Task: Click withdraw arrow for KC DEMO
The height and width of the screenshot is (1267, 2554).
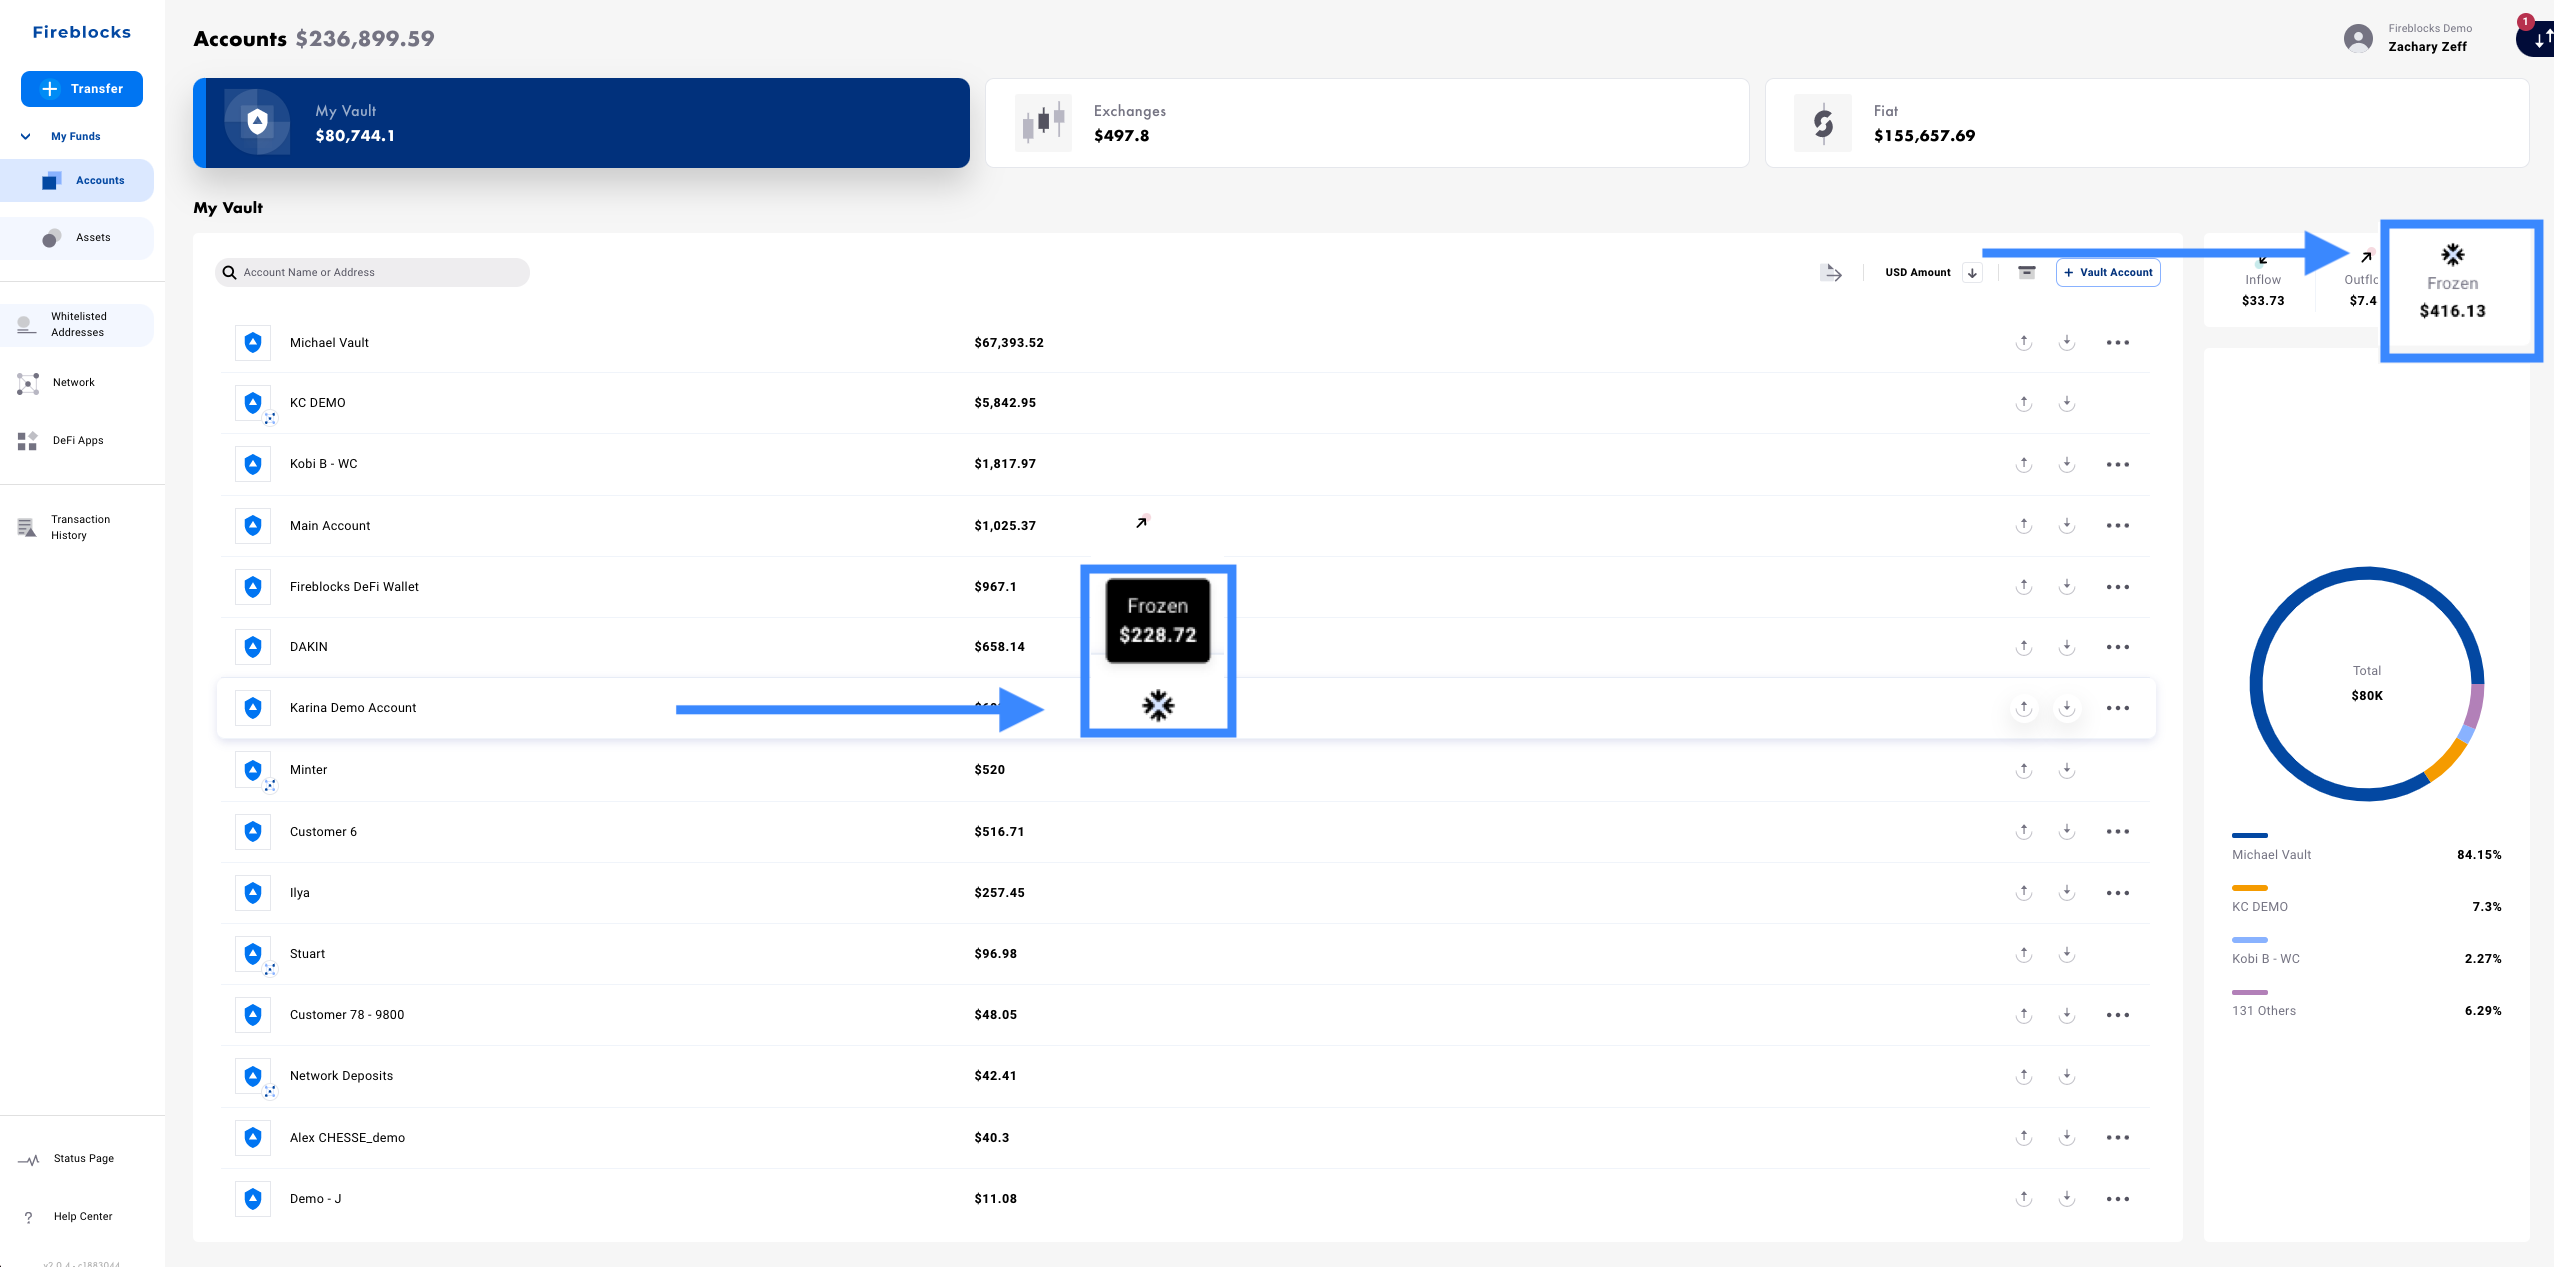Action: coord(2024,403)
